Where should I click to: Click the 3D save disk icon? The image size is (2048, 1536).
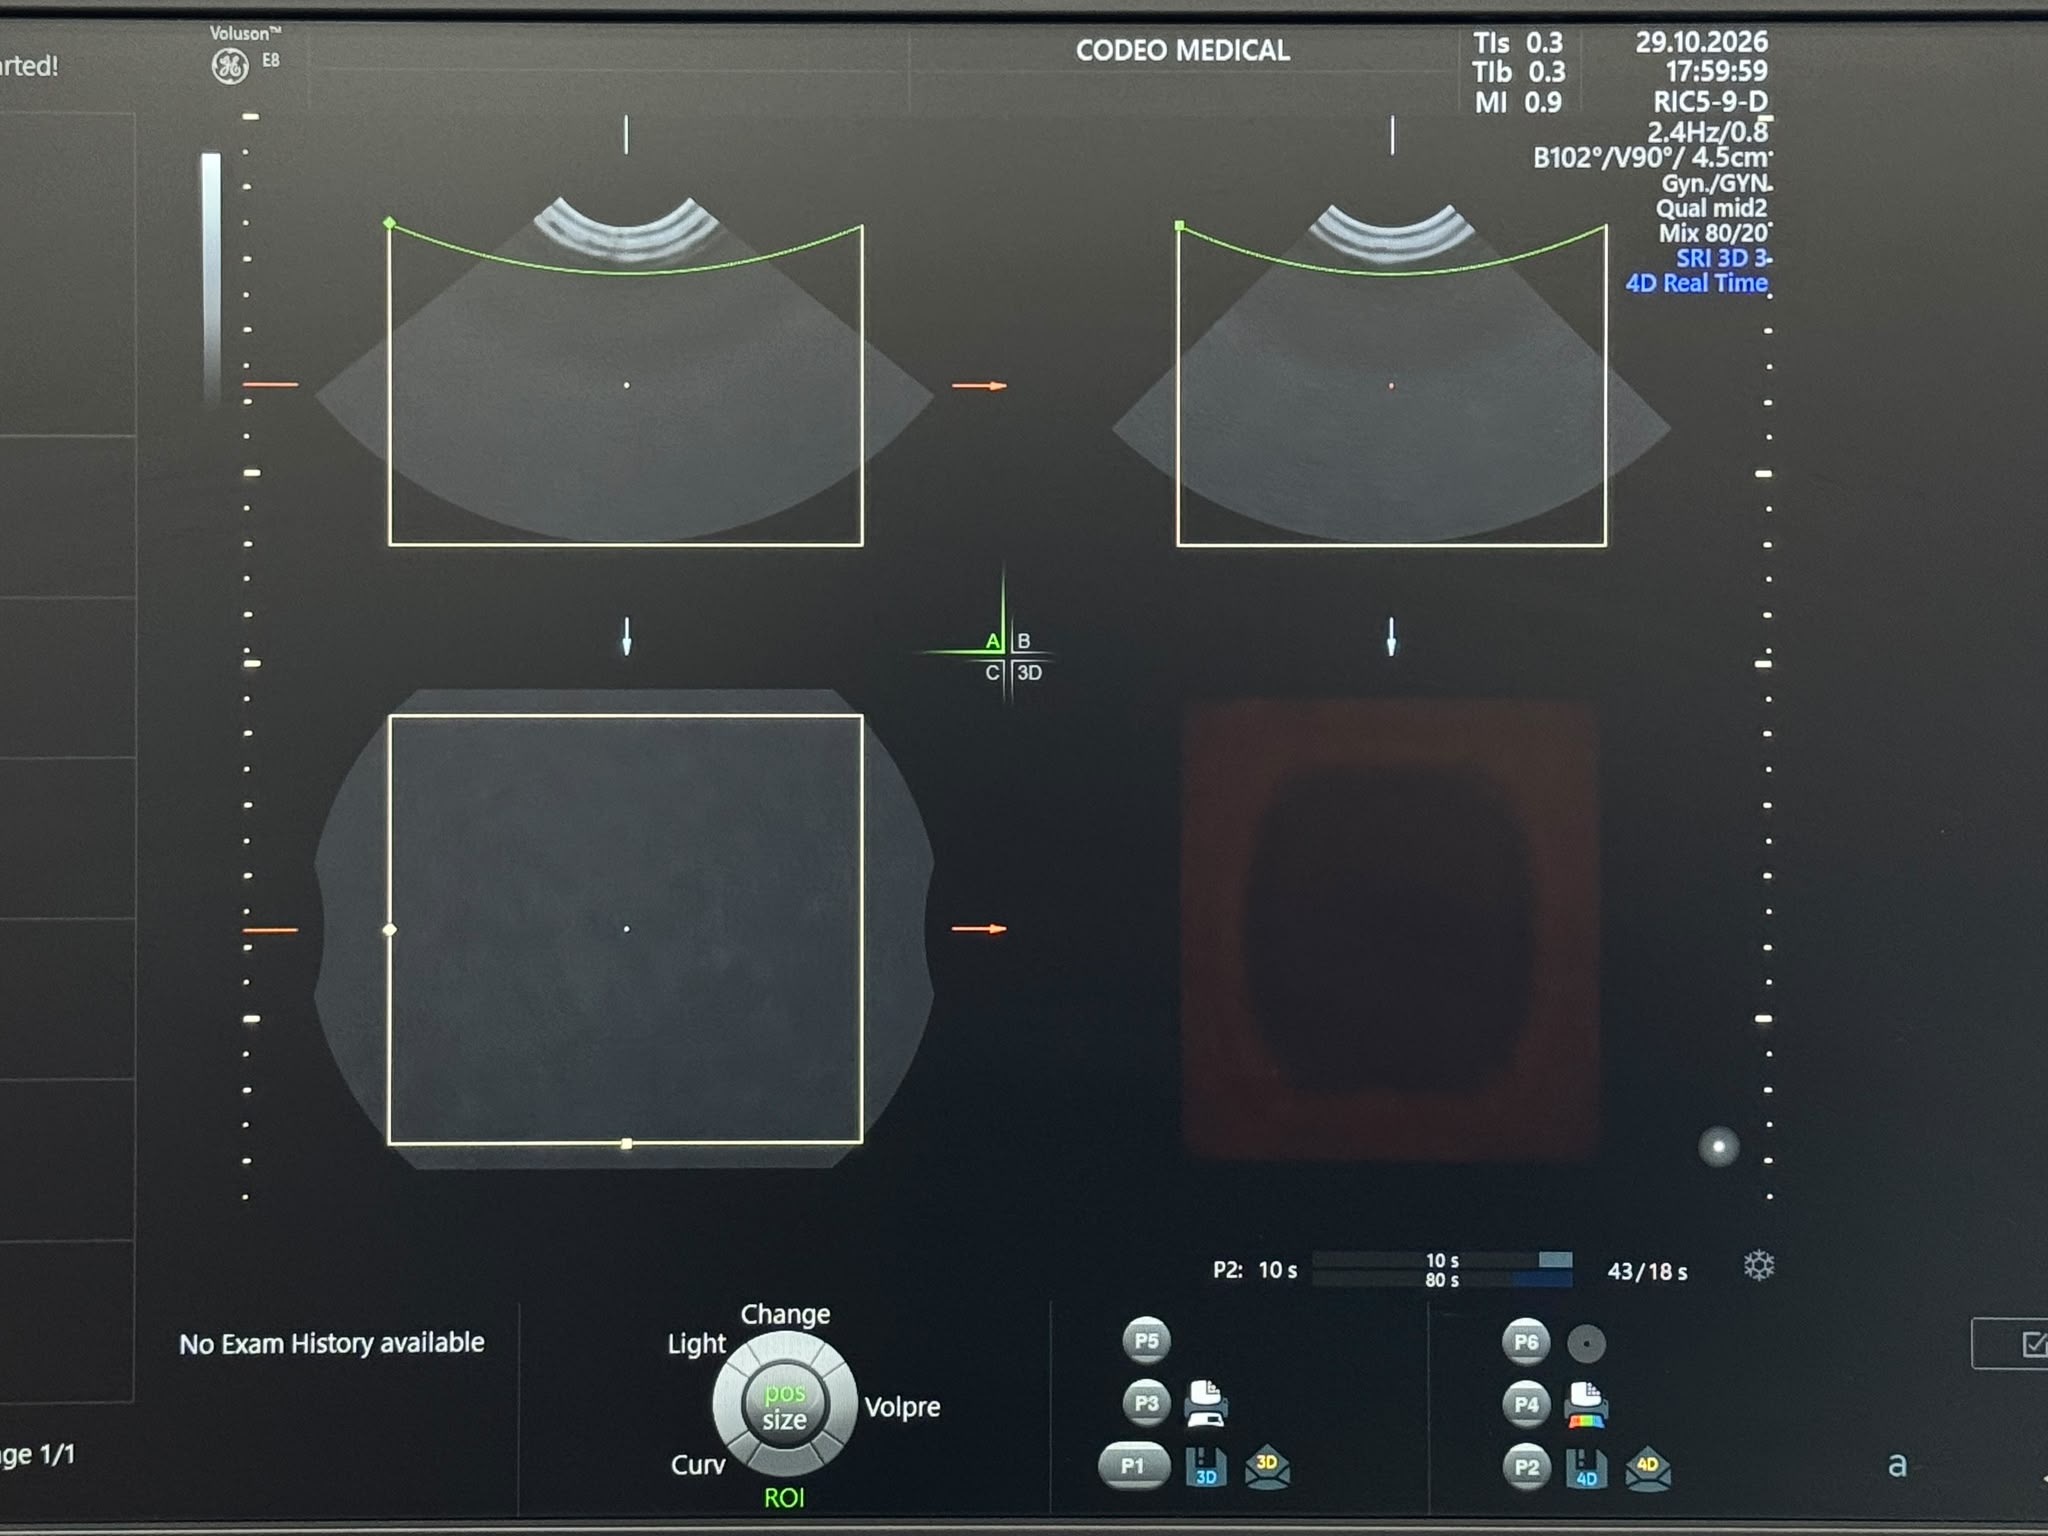pyautogui.click(x=1206, y=1467)
